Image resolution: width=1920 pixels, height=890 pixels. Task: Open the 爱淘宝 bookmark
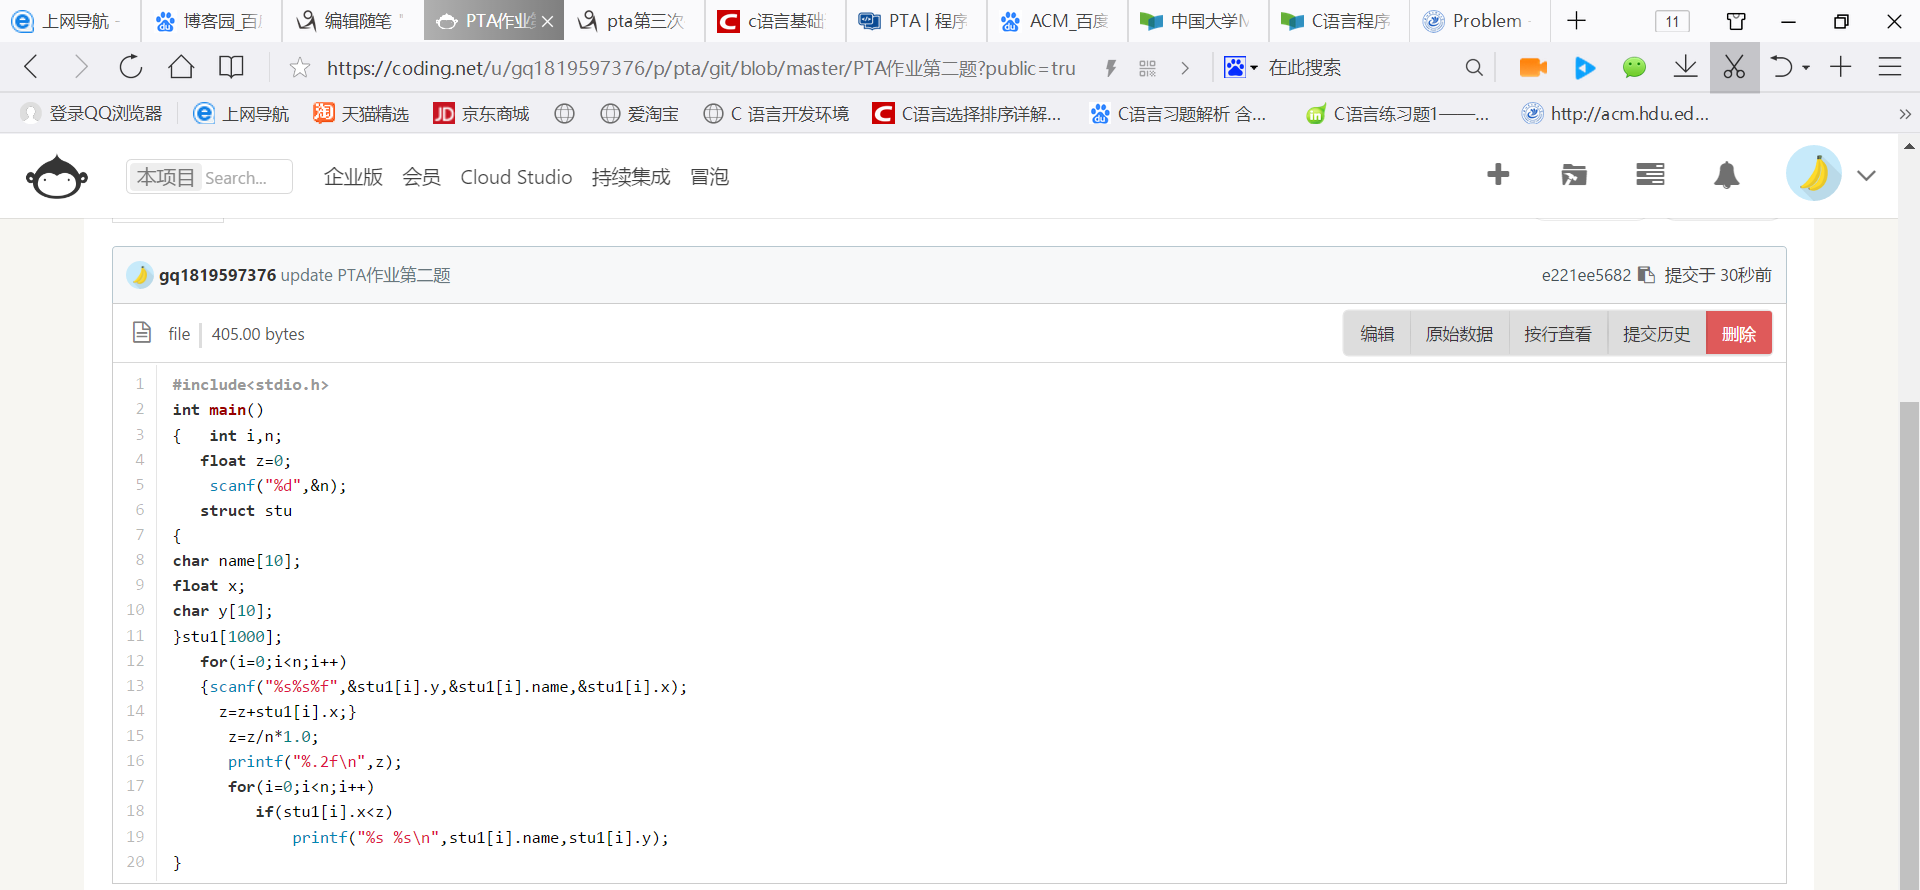pos(640,114)
